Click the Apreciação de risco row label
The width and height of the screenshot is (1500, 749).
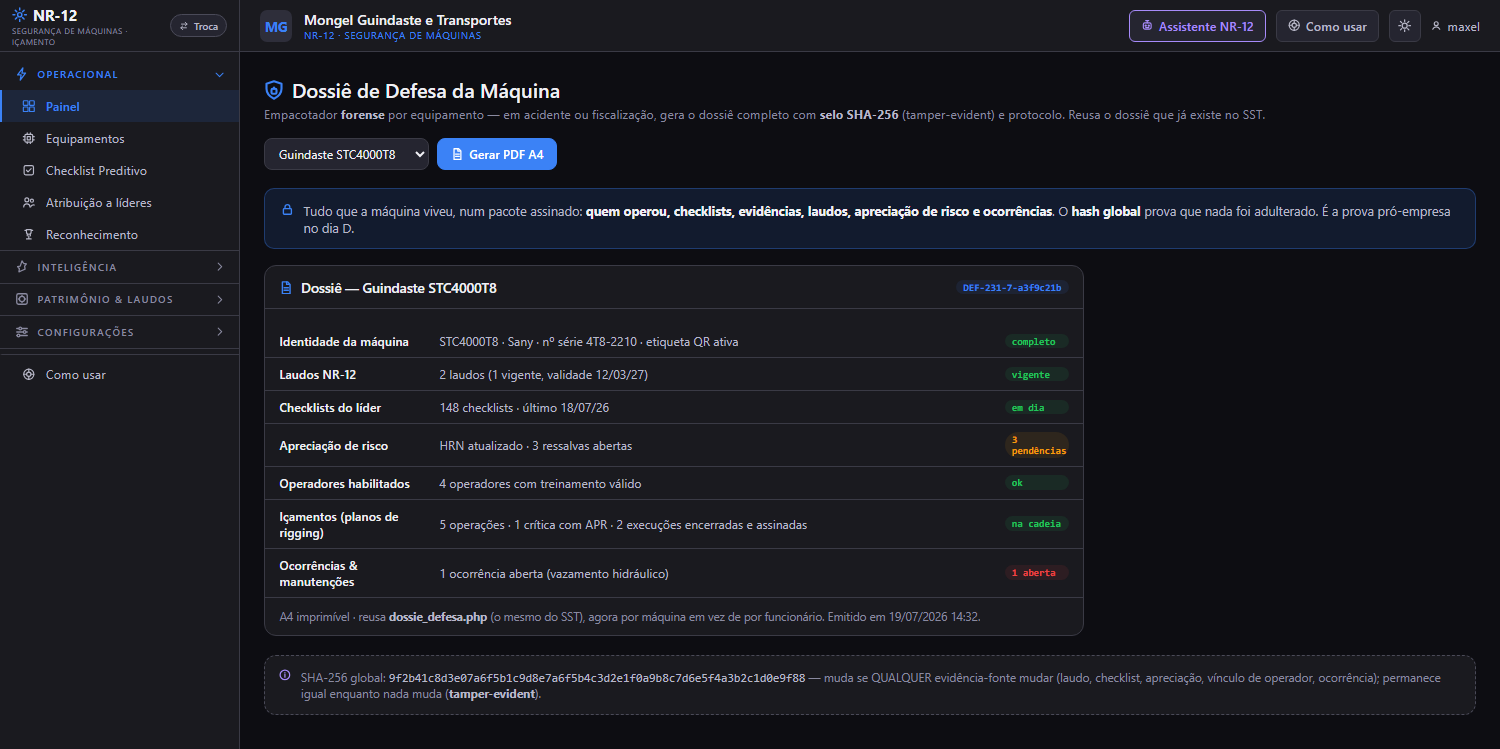(x=333, y=446)
